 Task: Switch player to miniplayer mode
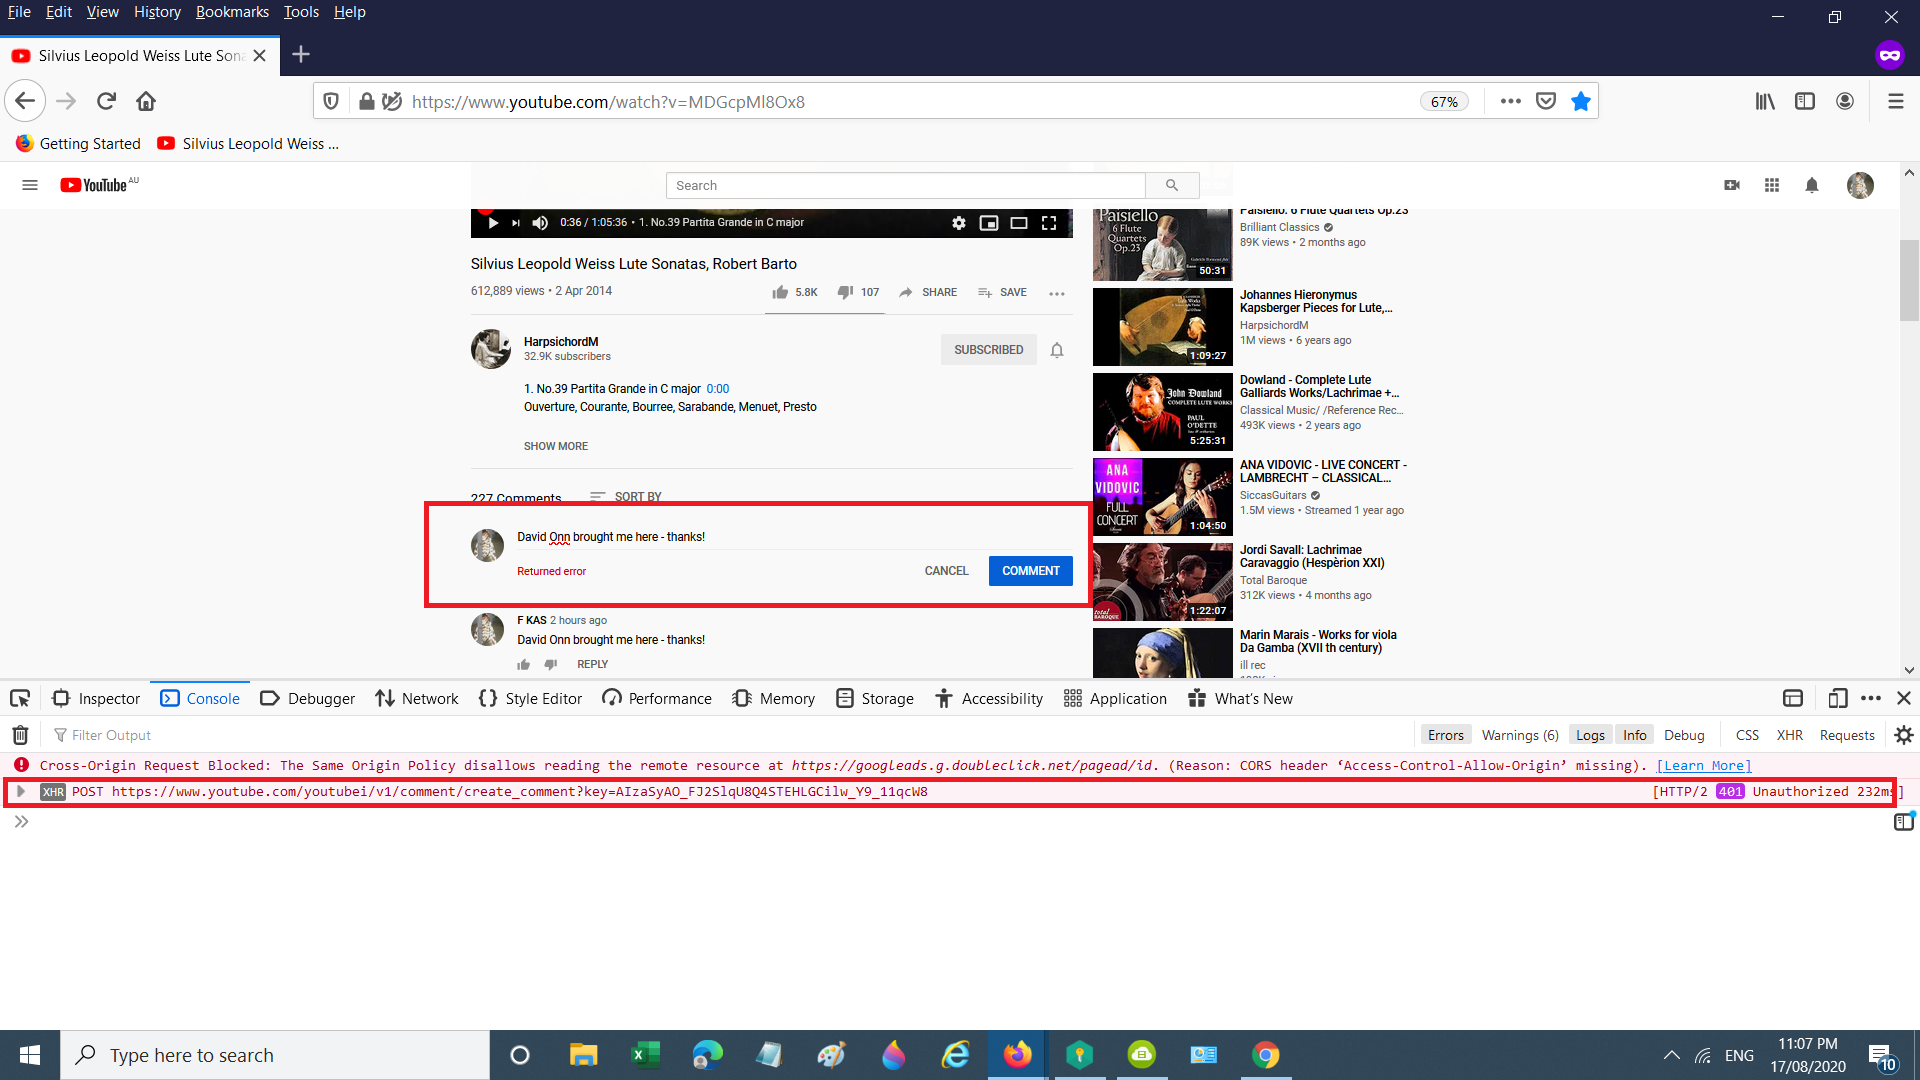(x=989, y=223)
